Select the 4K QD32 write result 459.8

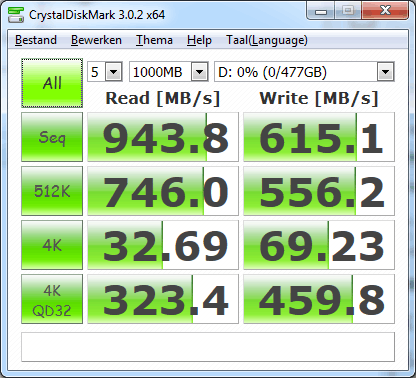pyautogui.click(x=319, y=299)
